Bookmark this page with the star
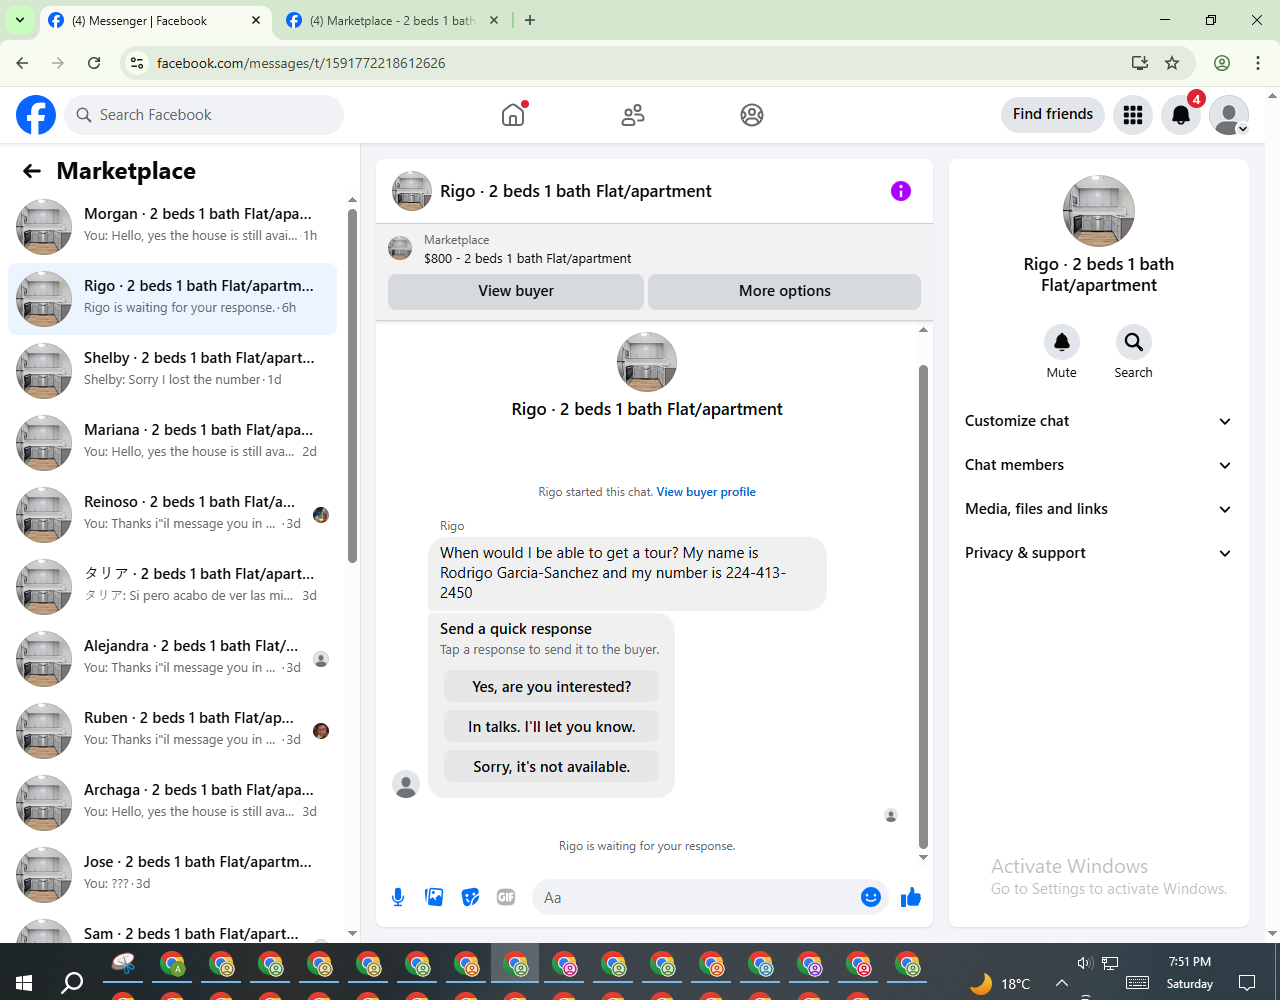The width and height of the screenshot is (1280, 1000). [x=1172, y=63]
